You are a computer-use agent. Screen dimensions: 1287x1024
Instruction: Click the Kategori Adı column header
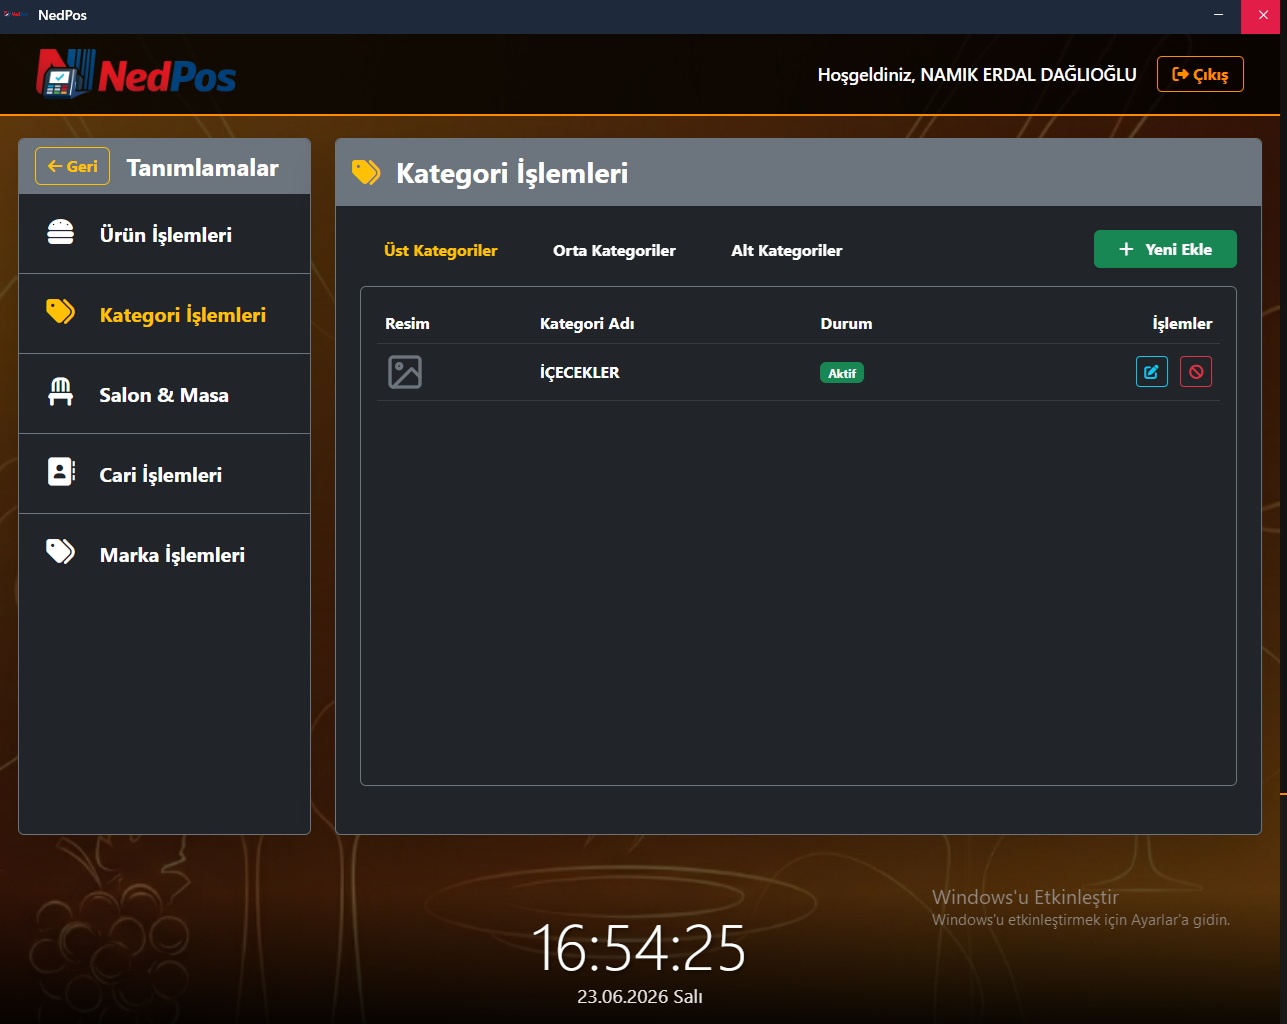587,324
